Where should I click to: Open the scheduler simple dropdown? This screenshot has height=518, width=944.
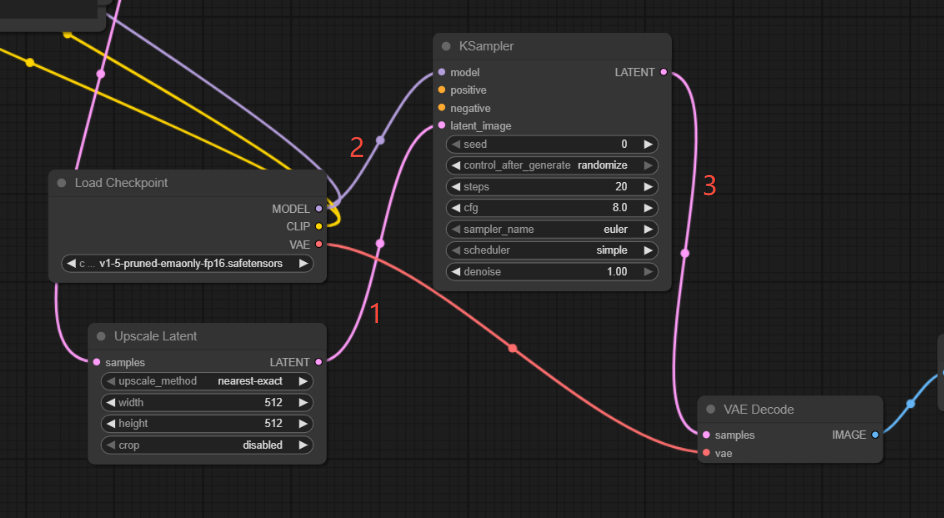click(x=552, y=250)
